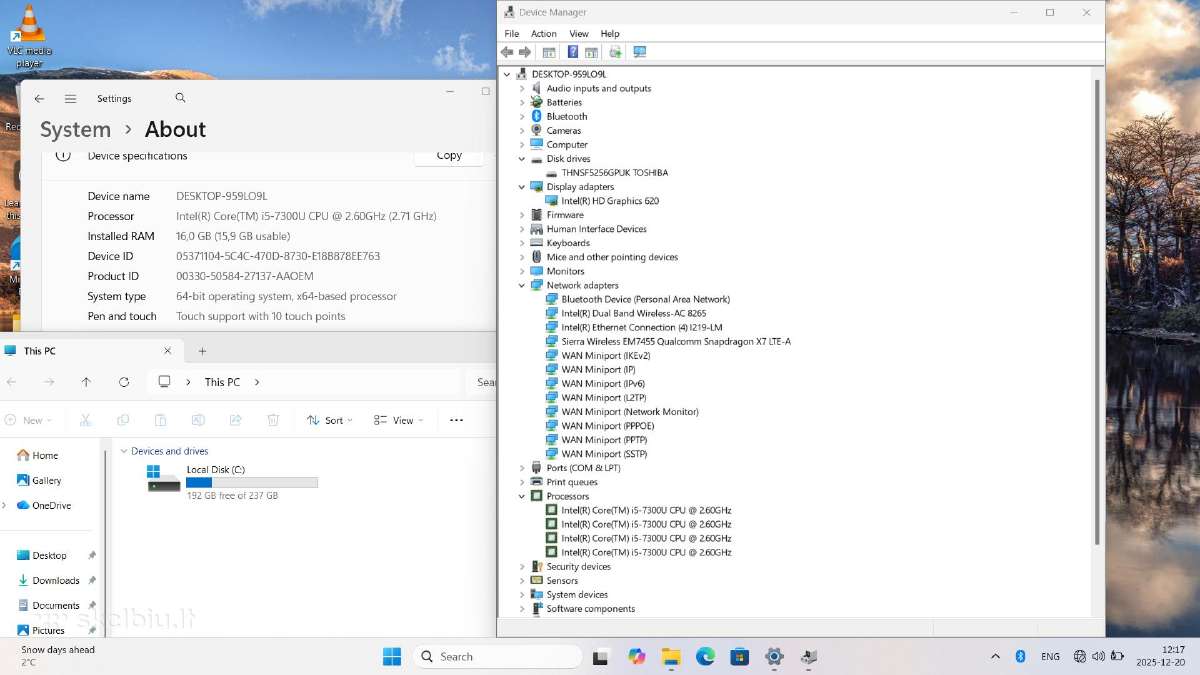This screenshot has height=675, width=1200.
Task: Click the Monitors category label
Action: (565, 271)
